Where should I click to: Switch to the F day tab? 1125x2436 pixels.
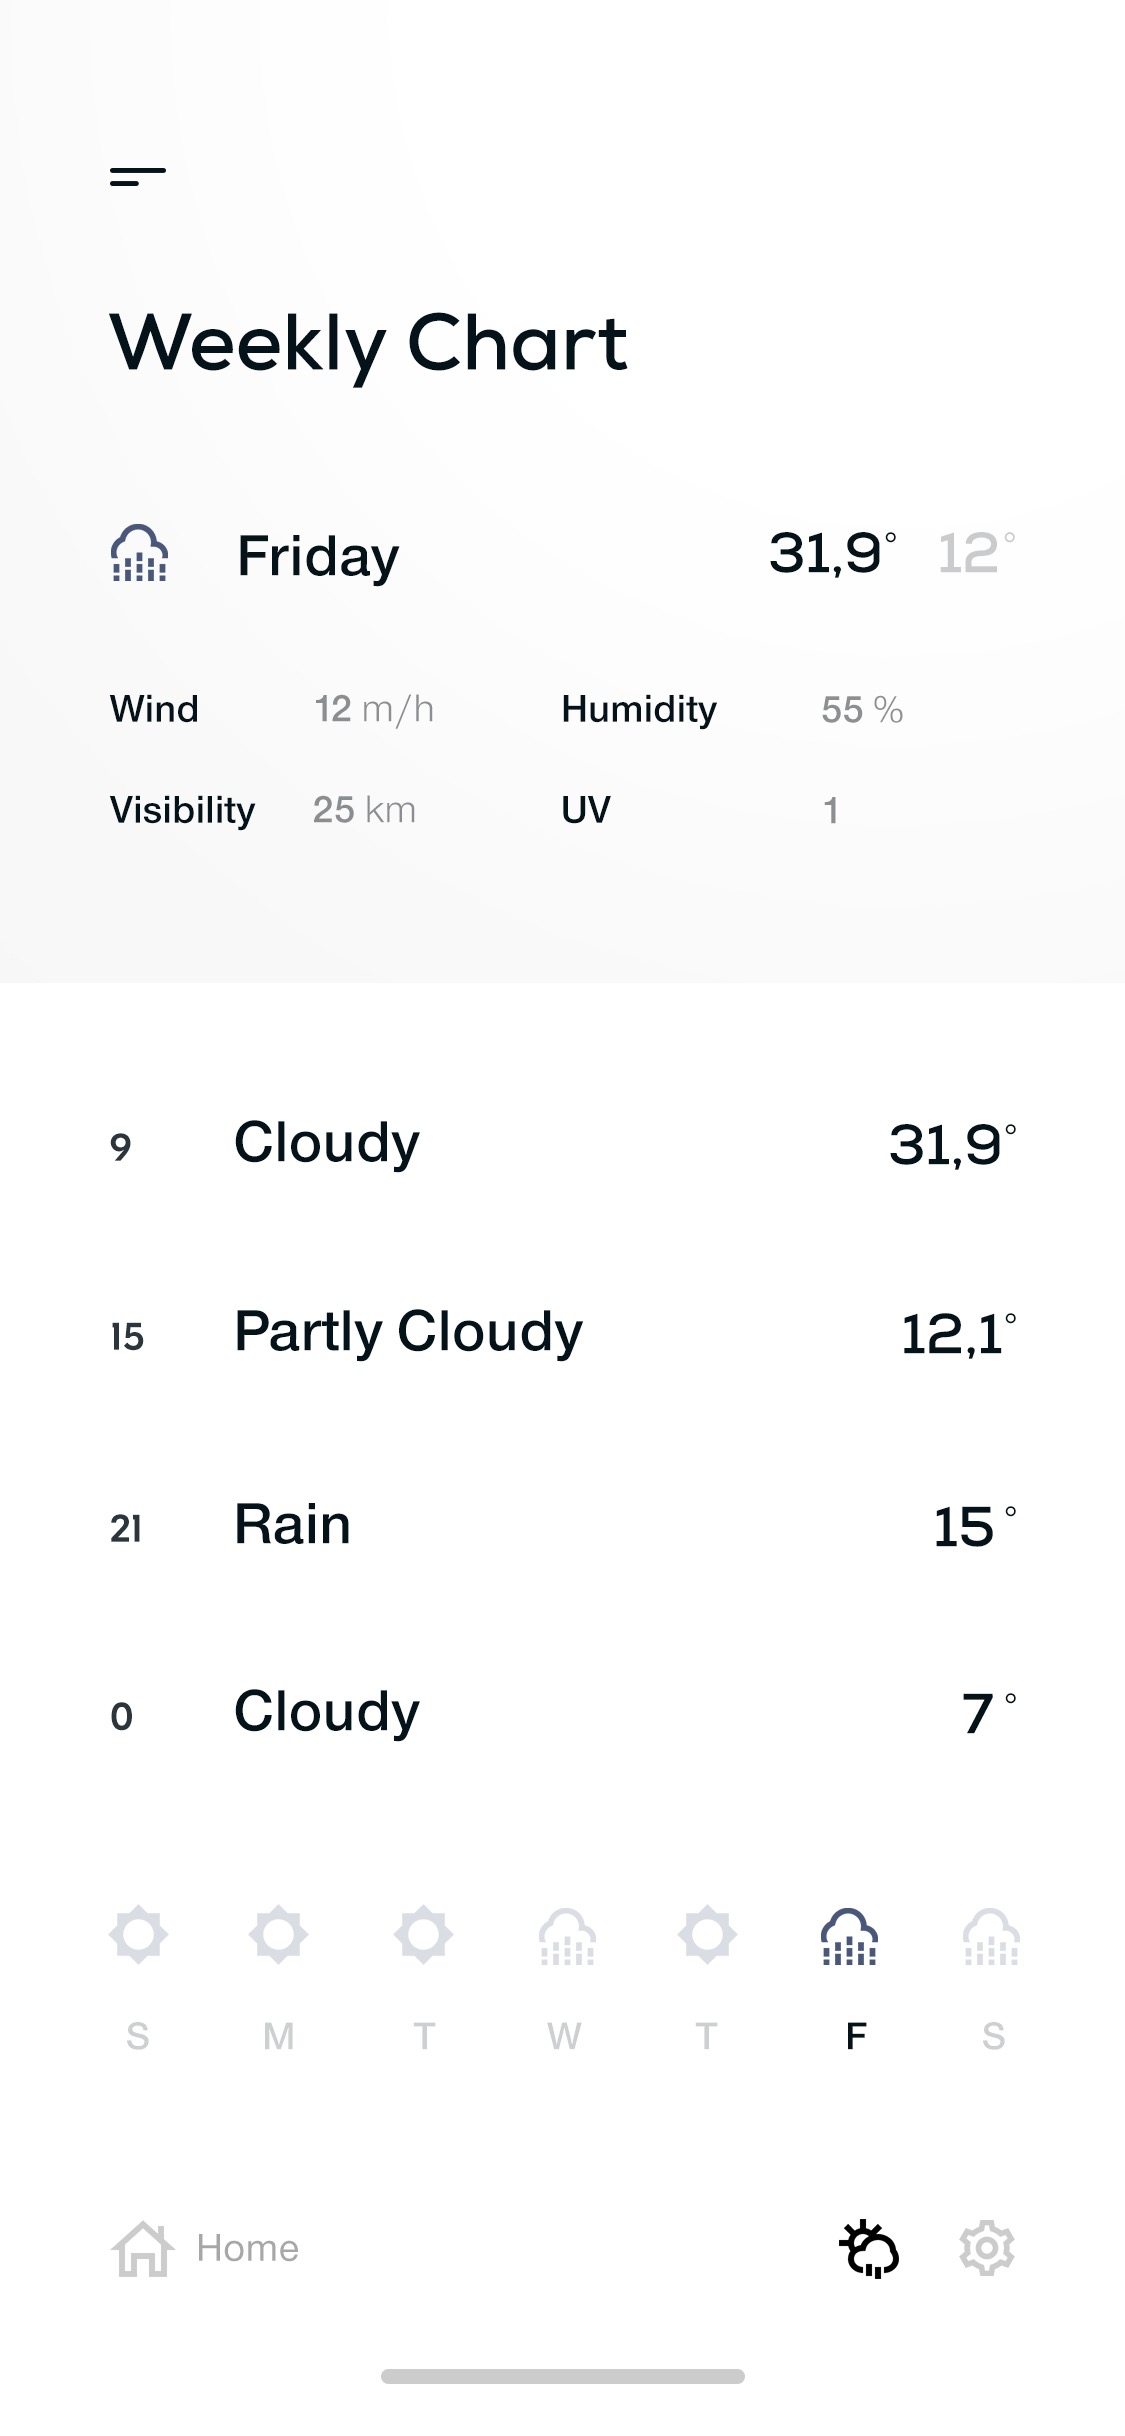pos(856,2035)
